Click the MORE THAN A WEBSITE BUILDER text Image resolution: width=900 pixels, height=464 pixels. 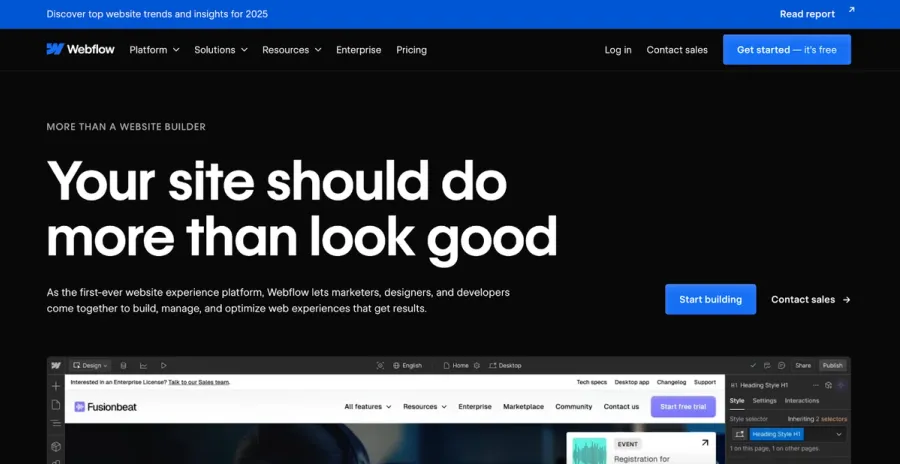pos(126,127)
